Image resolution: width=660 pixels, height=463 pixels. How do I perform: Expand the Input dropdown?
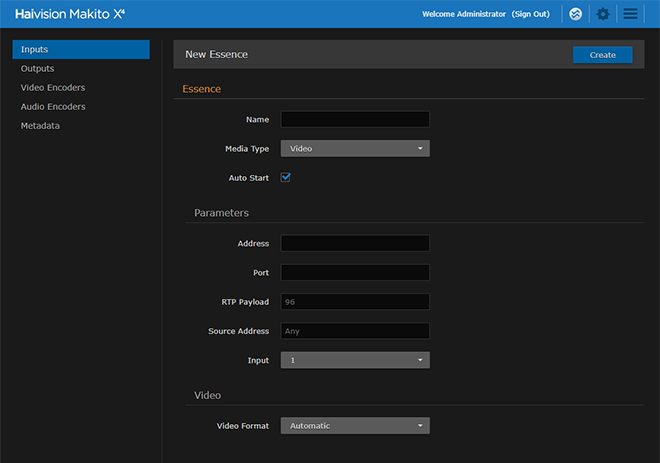tap(355, 359)
